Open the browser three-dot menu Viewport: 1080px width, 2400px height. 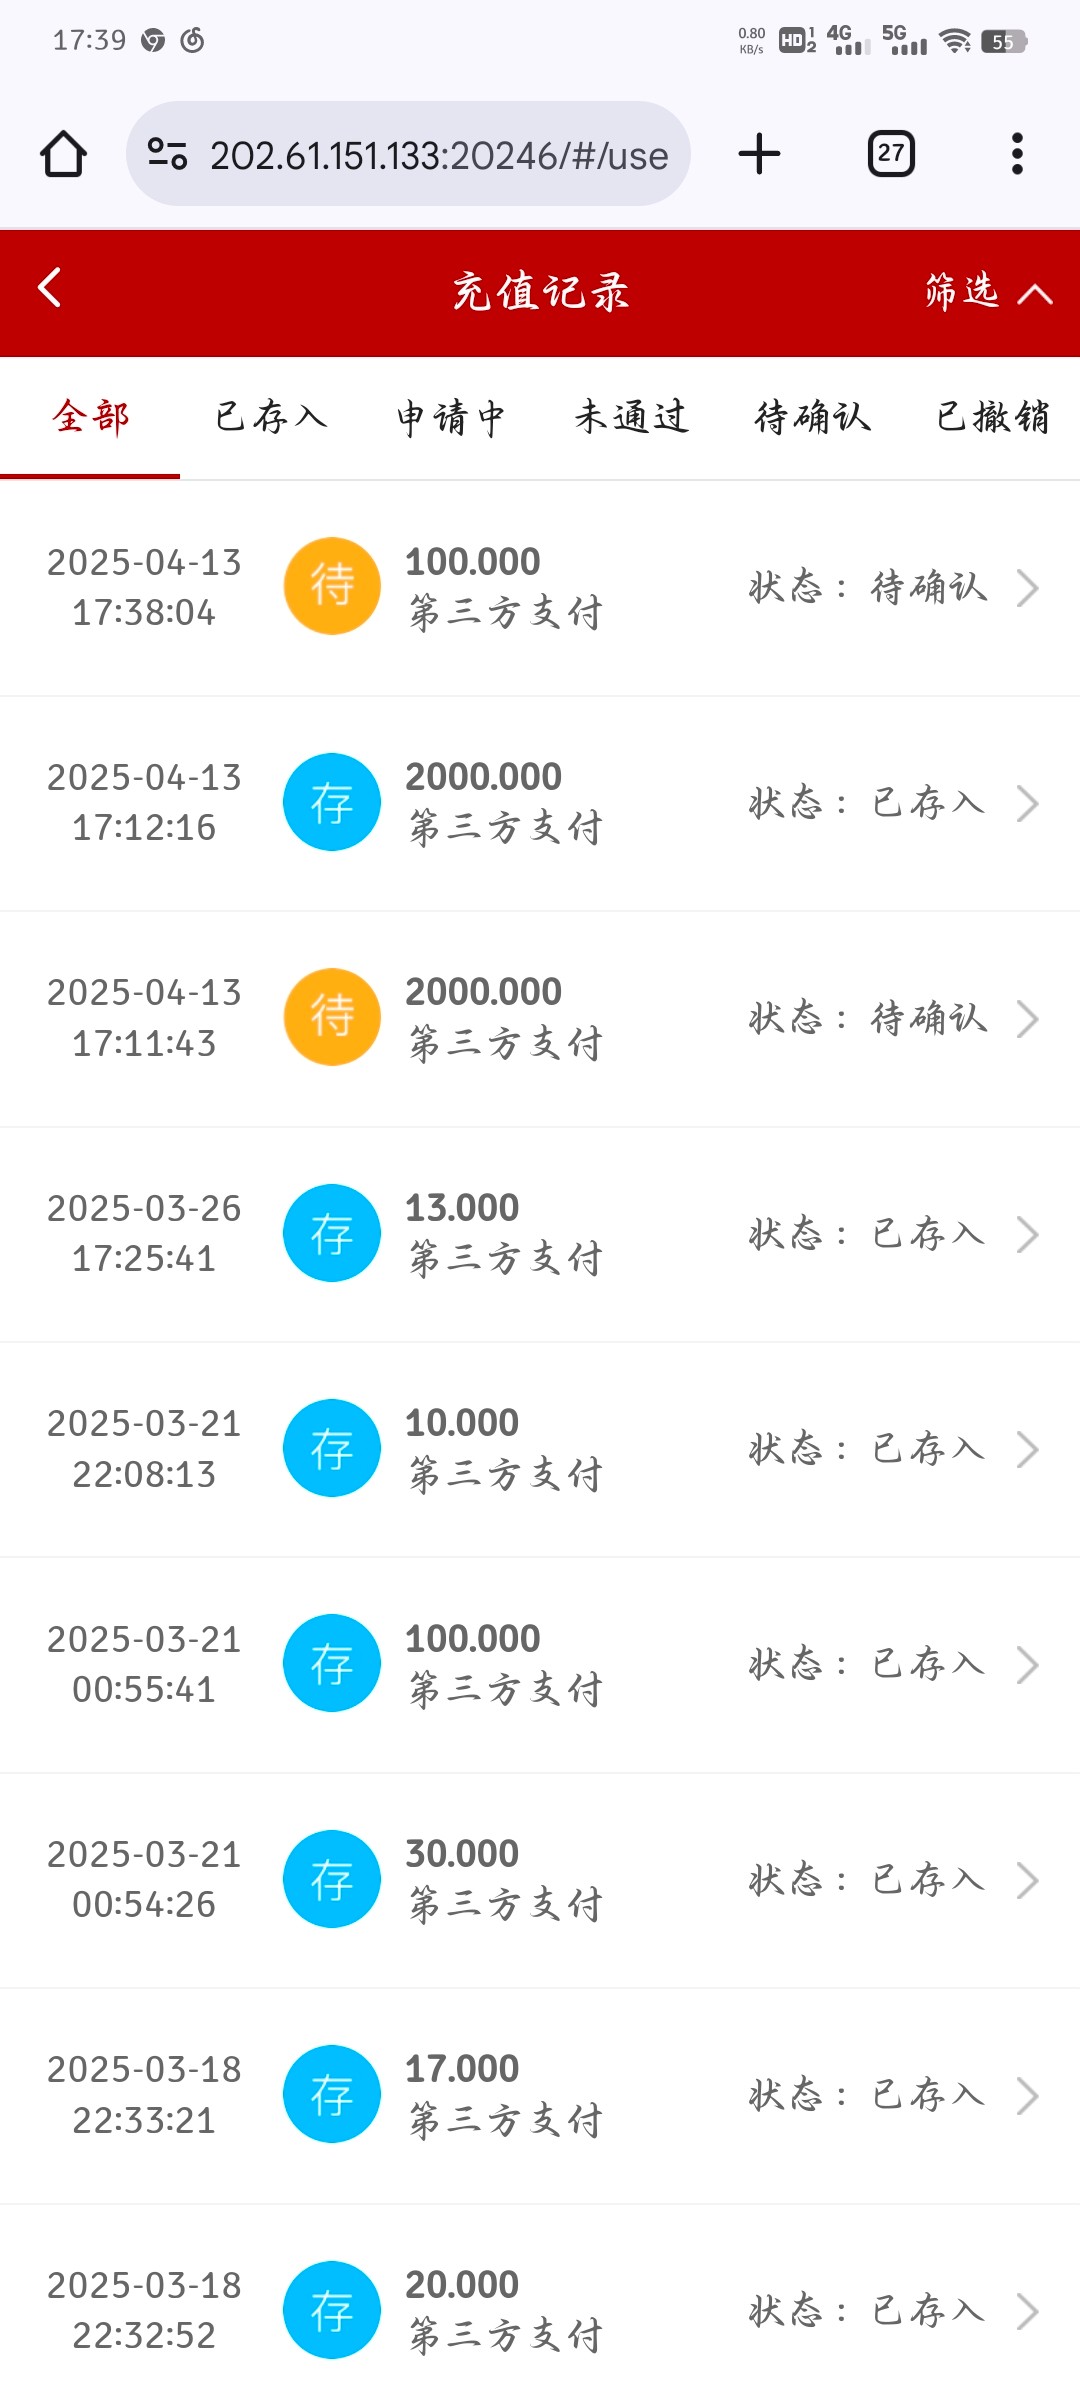tap(1016, 154)
